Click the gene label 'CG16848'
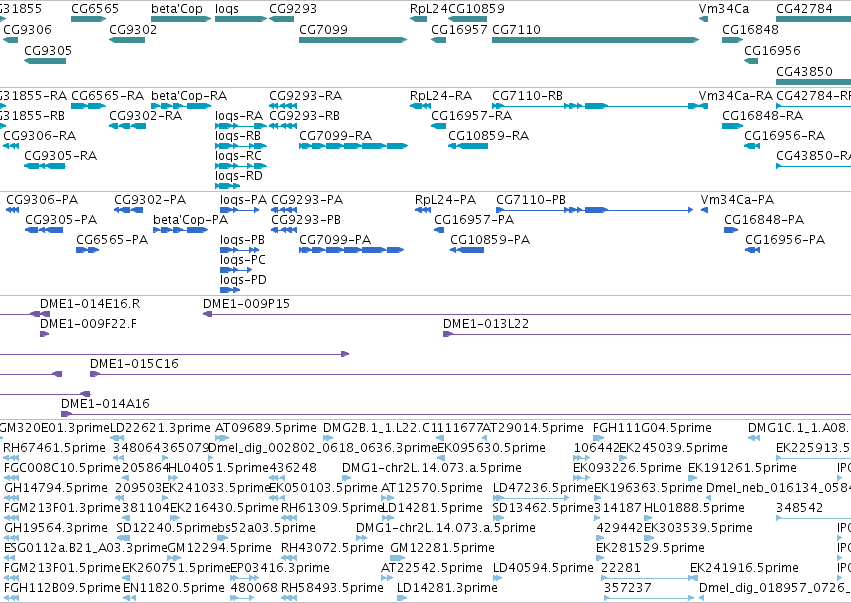The height and width of the screenshot is (603, 851). [750, 29]
